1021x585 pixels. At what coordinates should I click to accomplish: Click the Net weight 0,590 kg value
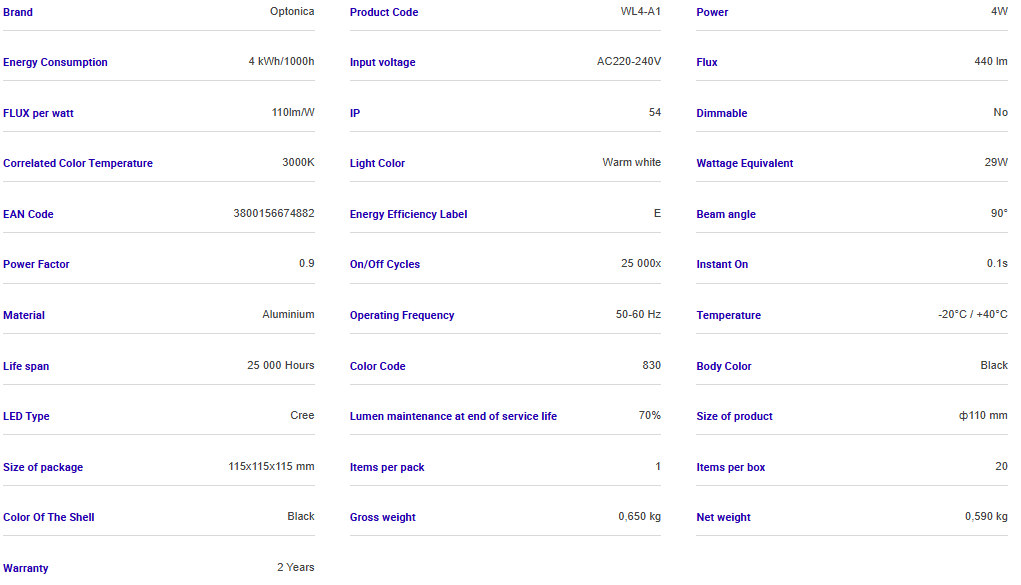(x=985, y=517)
